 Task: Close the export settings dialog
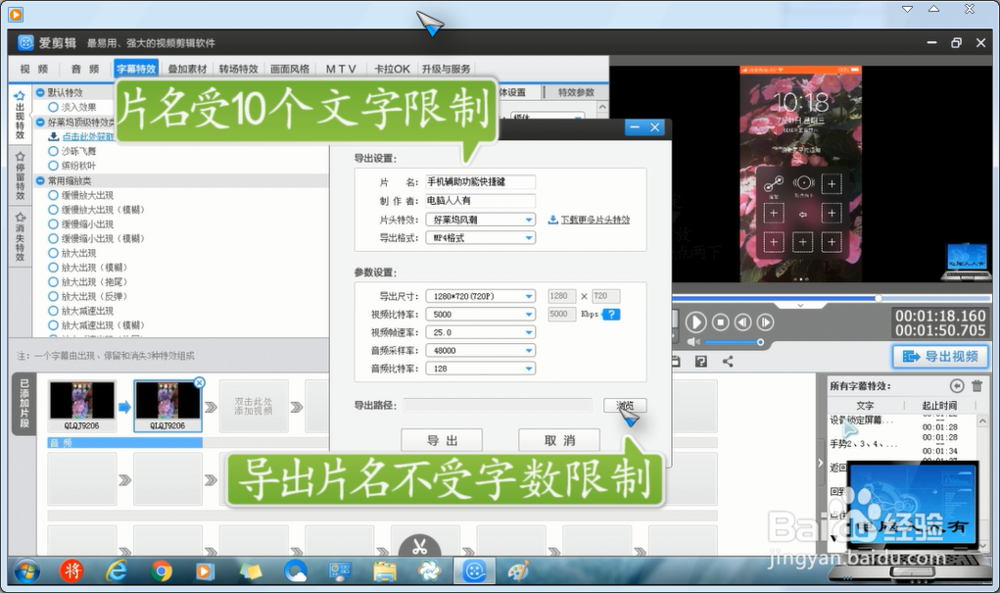pyautogui.click(x=655, y=128)
